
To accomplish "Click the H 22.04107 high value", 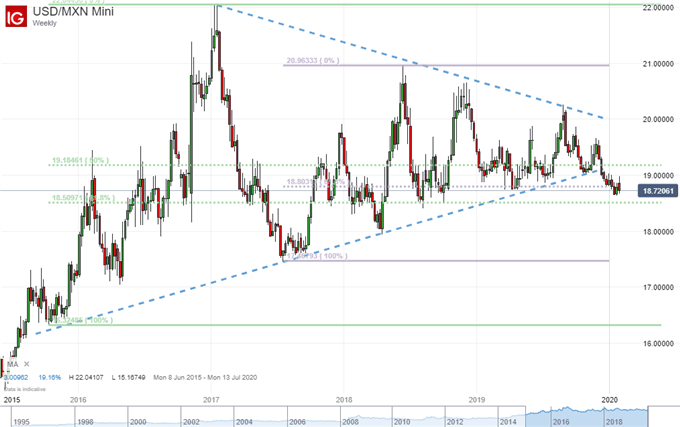I will 86,378.
